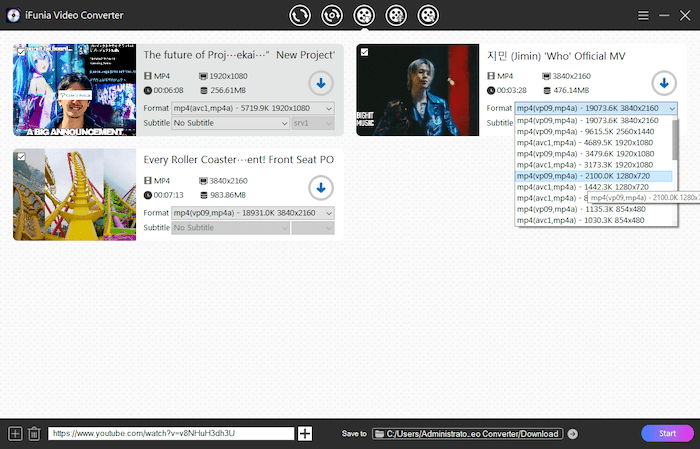Open output folder using arrow beside save path
The width and height of the screenshot is (700, 449).
(x=572, y=433)
